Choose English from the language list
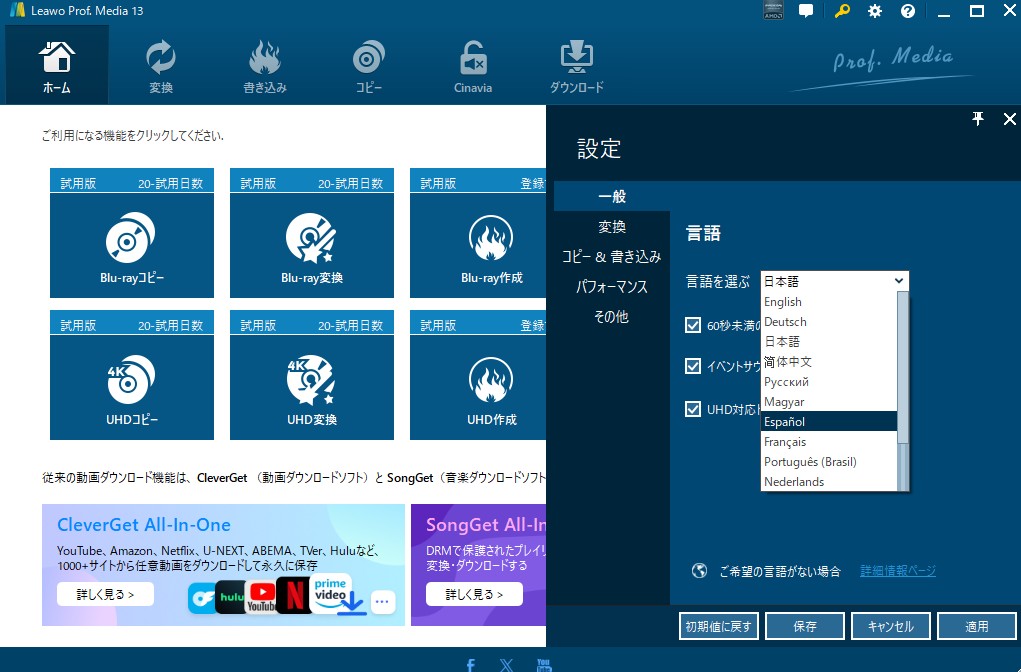 (x=829, y=301)
